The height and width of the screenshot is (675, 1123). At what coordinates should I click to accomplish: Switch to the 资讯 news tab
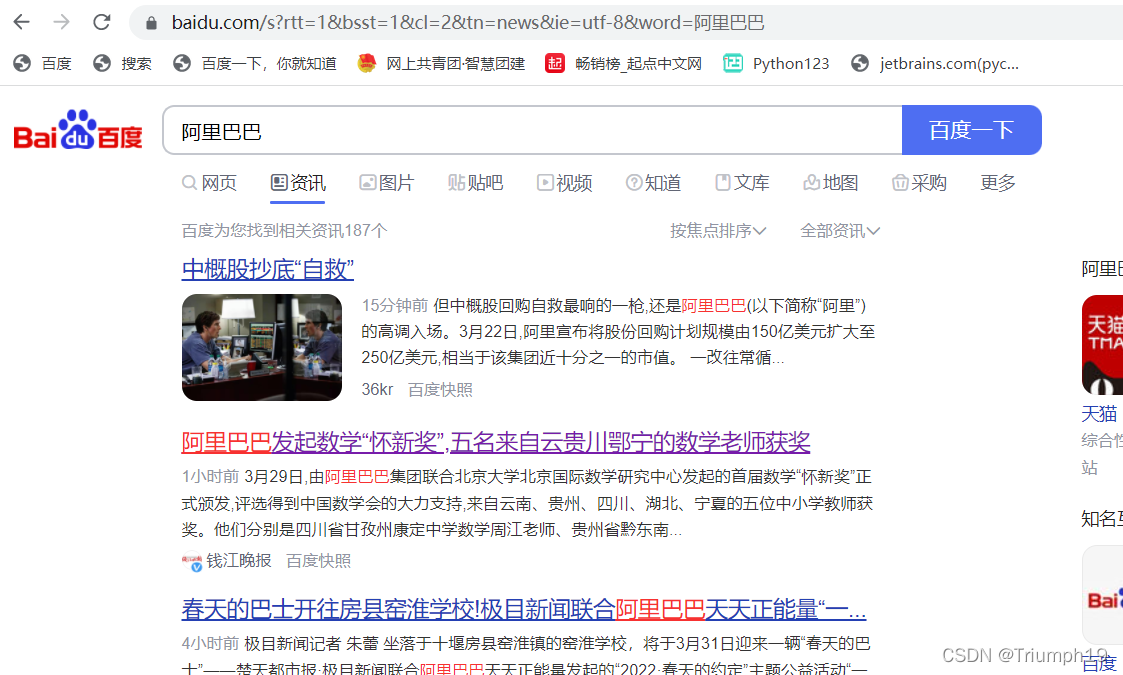[x=297, y=182]
